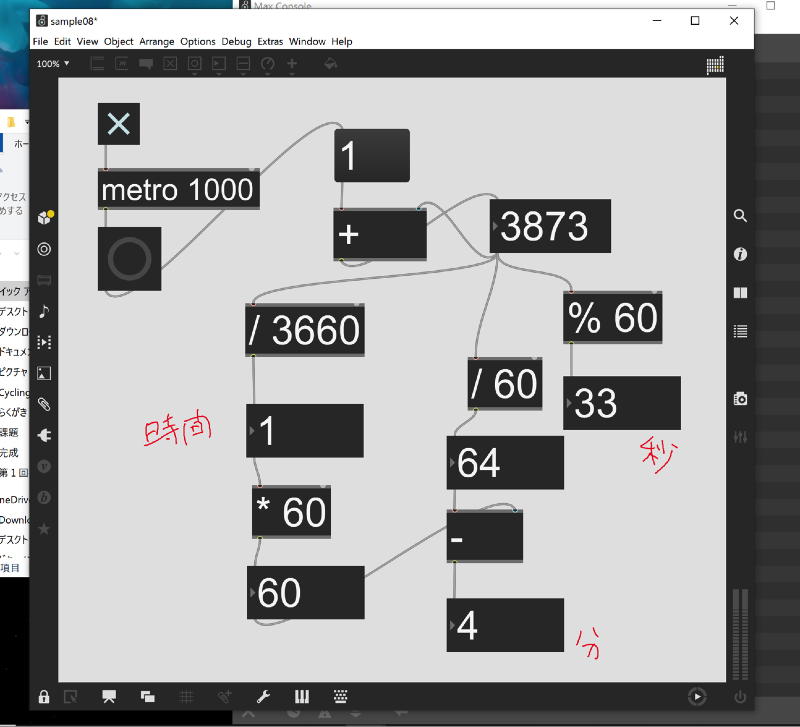Open the Help menu
The width and height of the screenshot is (800, 727).
coord(342,41)
